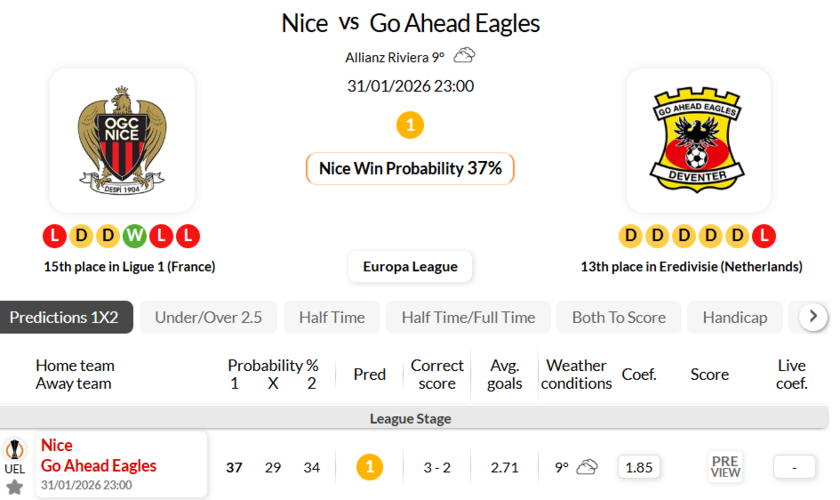Click the red L form badge for Go Ahead Eagles
Image resolution: width=840 pixels, height=500 pixels.
coord(763,237)
